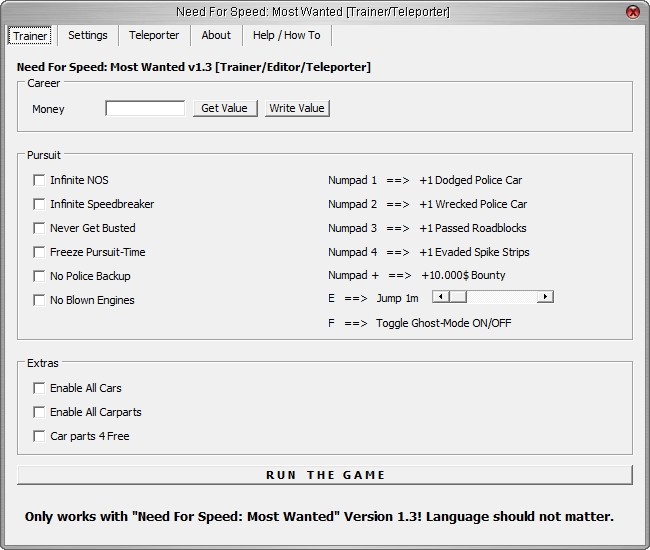Toggle Never Get Busted option

click(39, 228)
